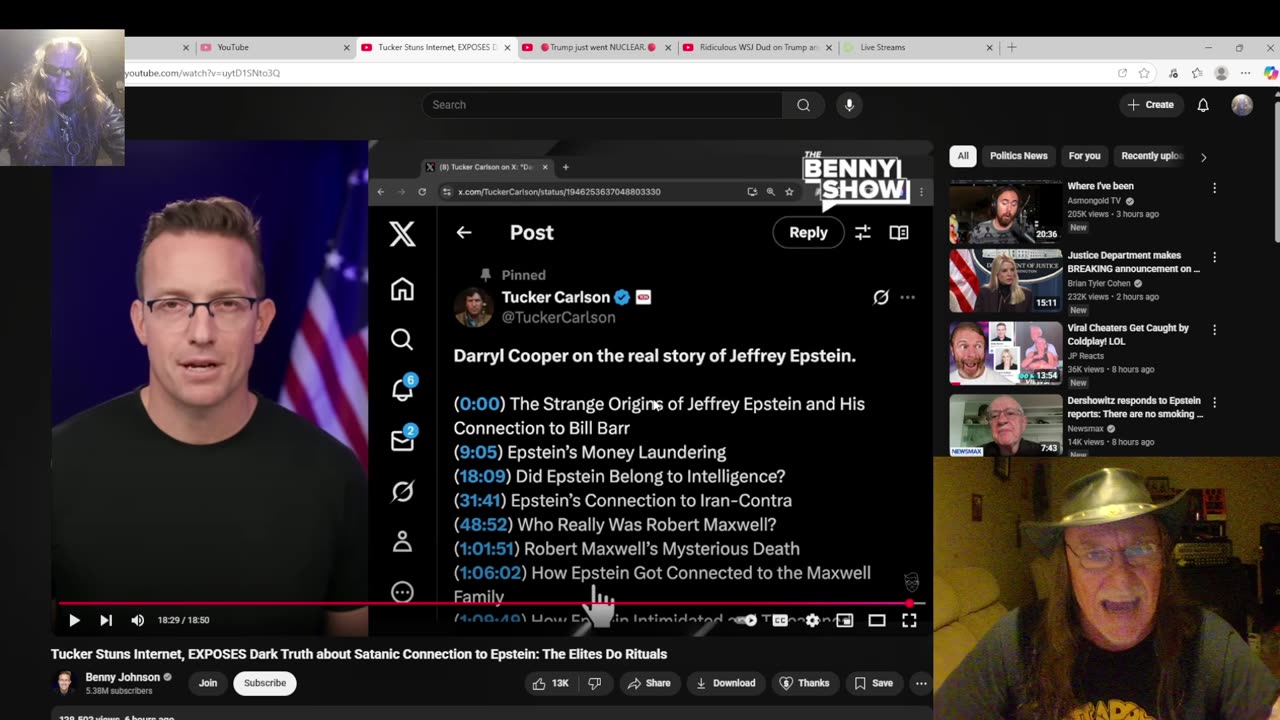Open options menu for Justice Department video
1280x720 pixels.
click(x=1214, y=257)
